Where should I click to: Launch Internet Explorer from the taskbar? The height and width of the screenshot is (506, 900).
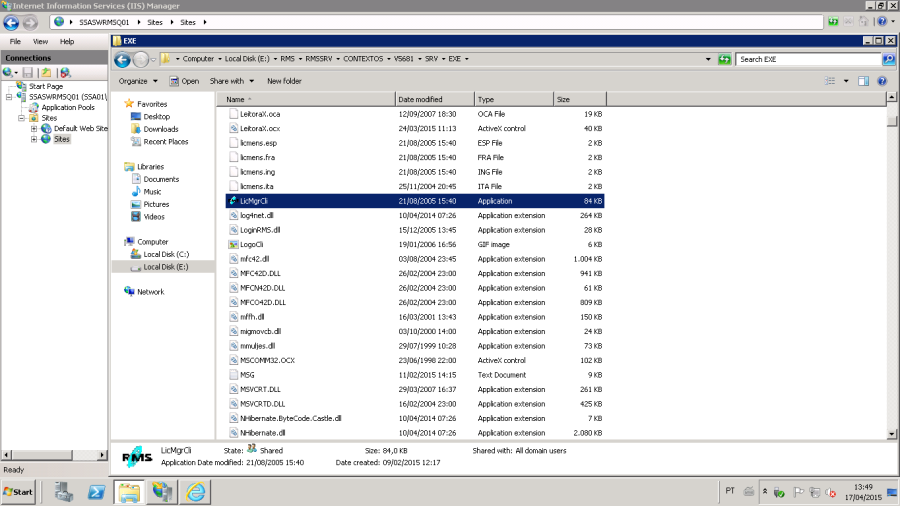195,492
